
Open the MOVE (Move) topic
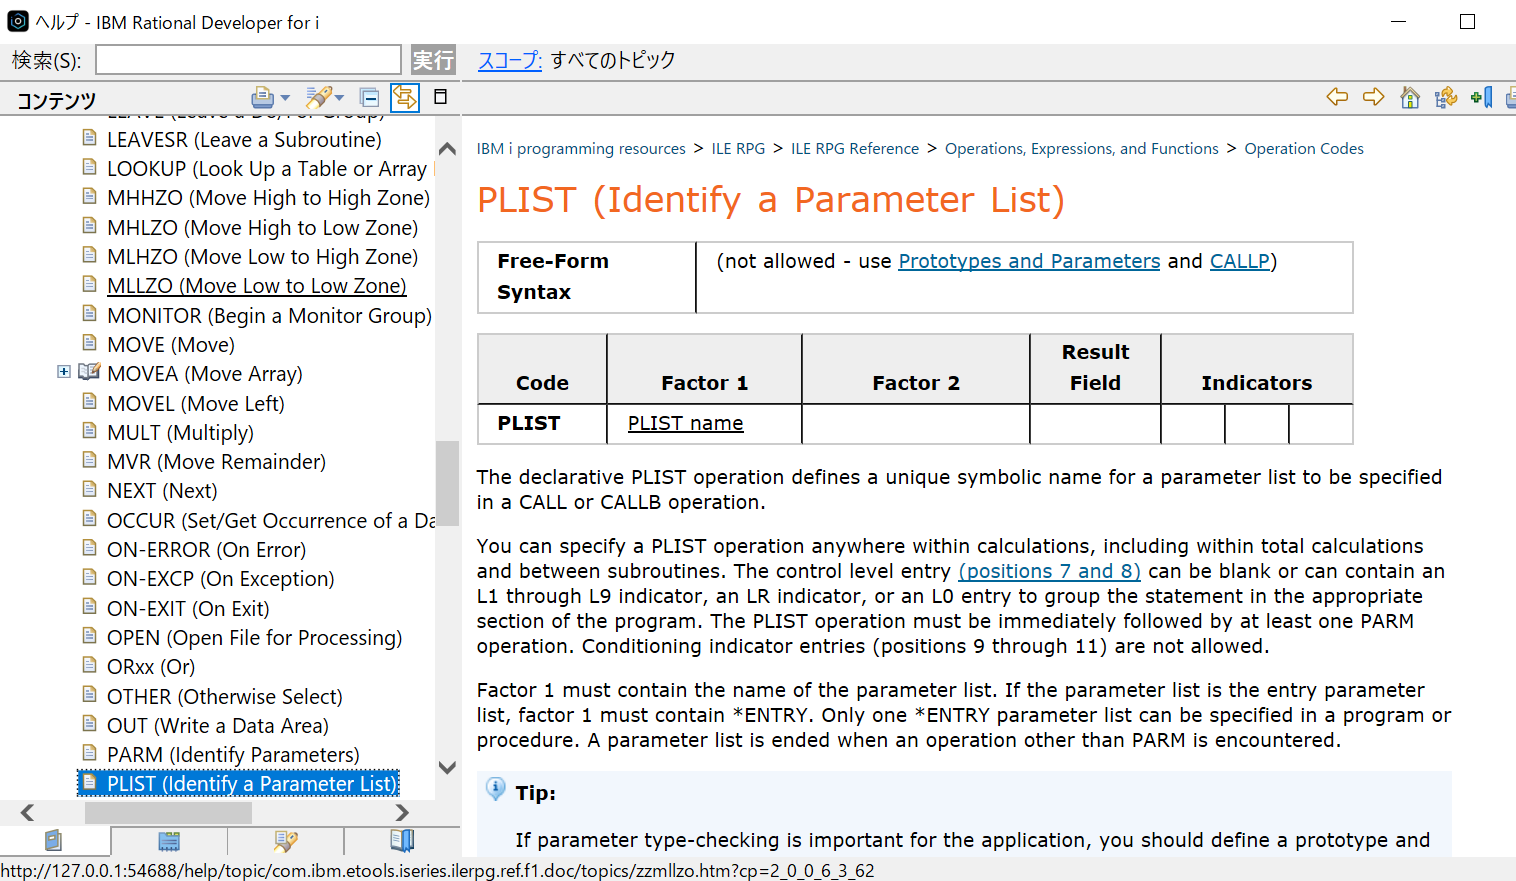click(171, 344)
